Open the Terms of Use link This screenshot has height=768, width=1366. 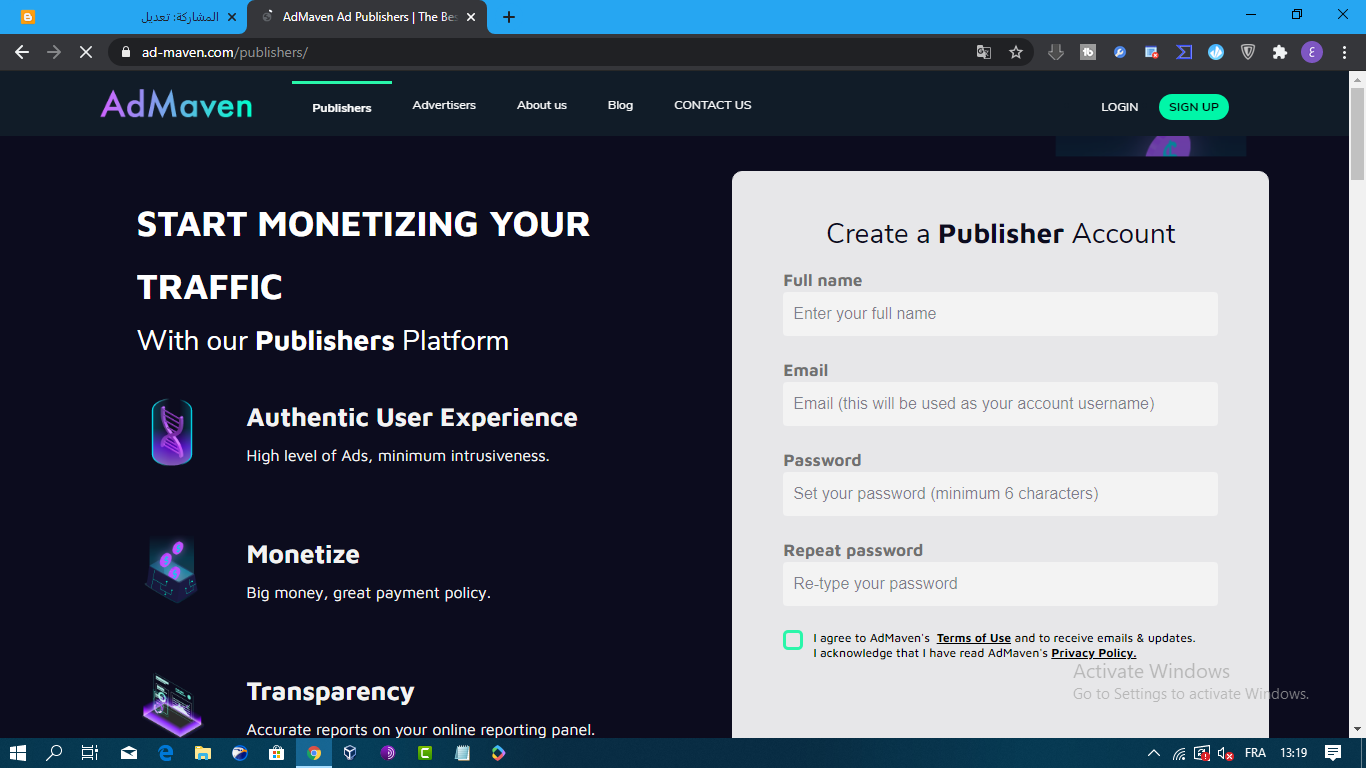[x=973, y=638]
